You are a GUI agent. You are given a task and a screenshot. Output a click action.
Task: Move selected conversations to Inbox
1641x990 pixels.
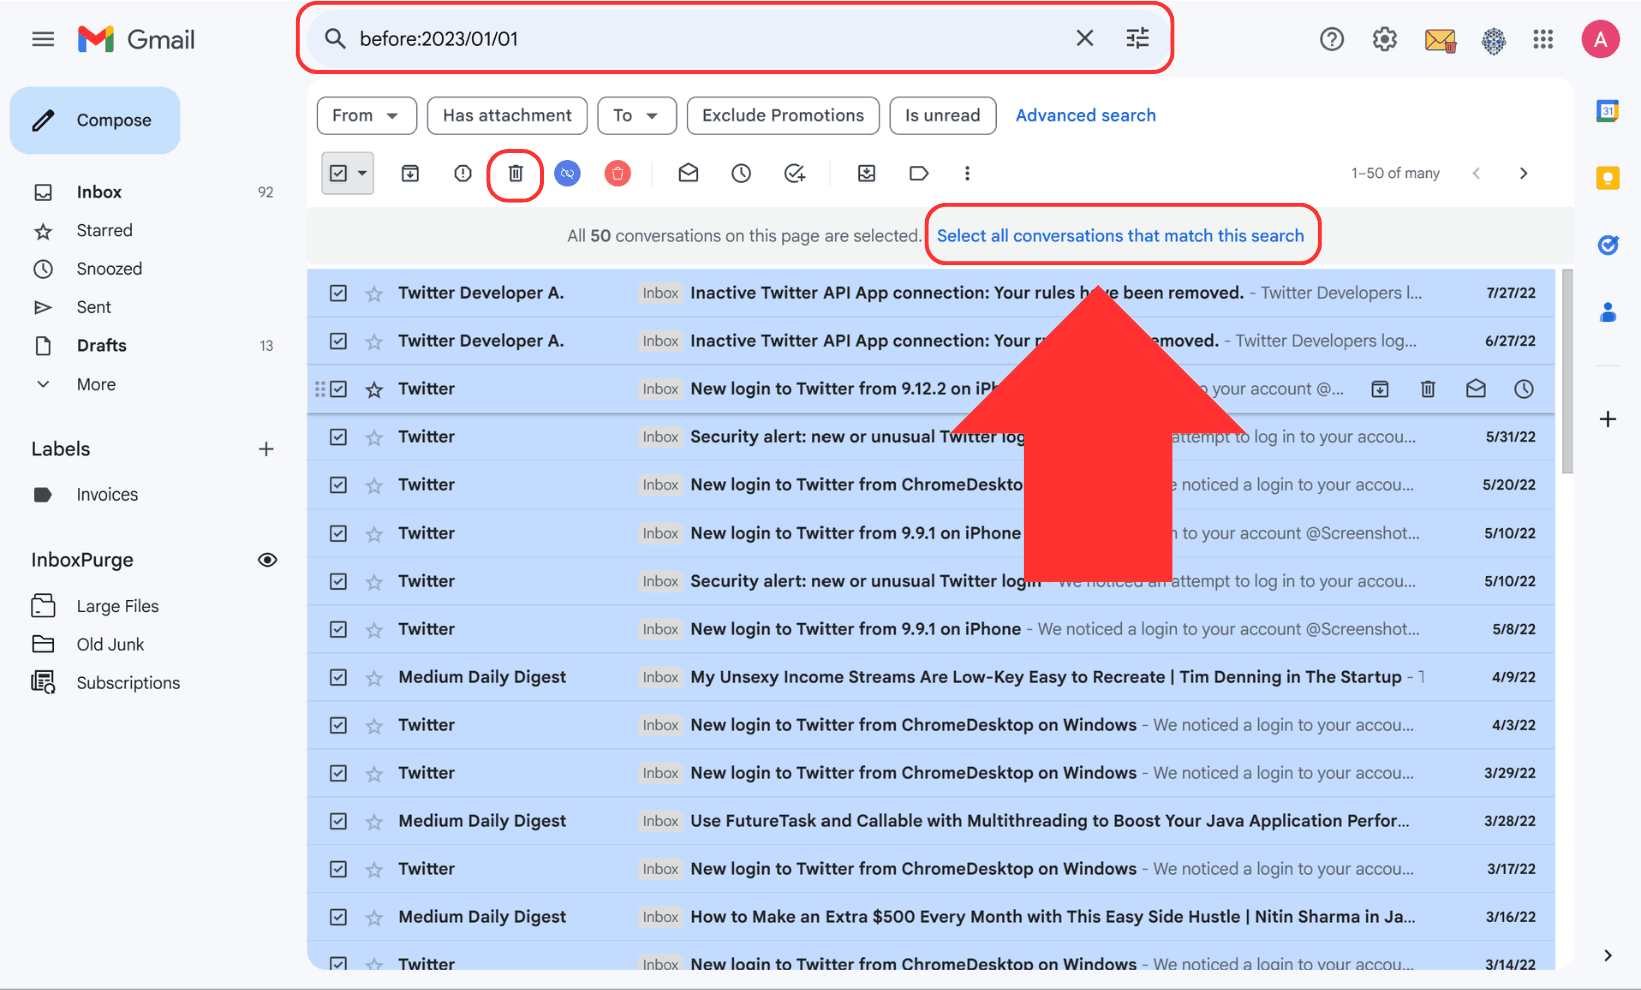coord(866,173)
